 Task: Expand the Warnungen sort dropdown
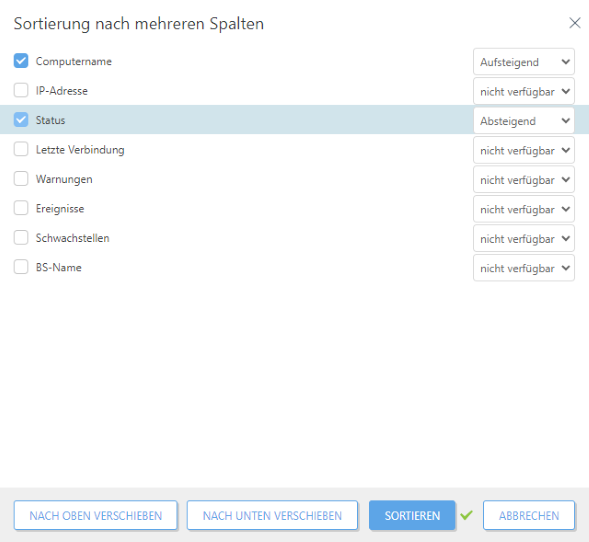pos(524,180)
